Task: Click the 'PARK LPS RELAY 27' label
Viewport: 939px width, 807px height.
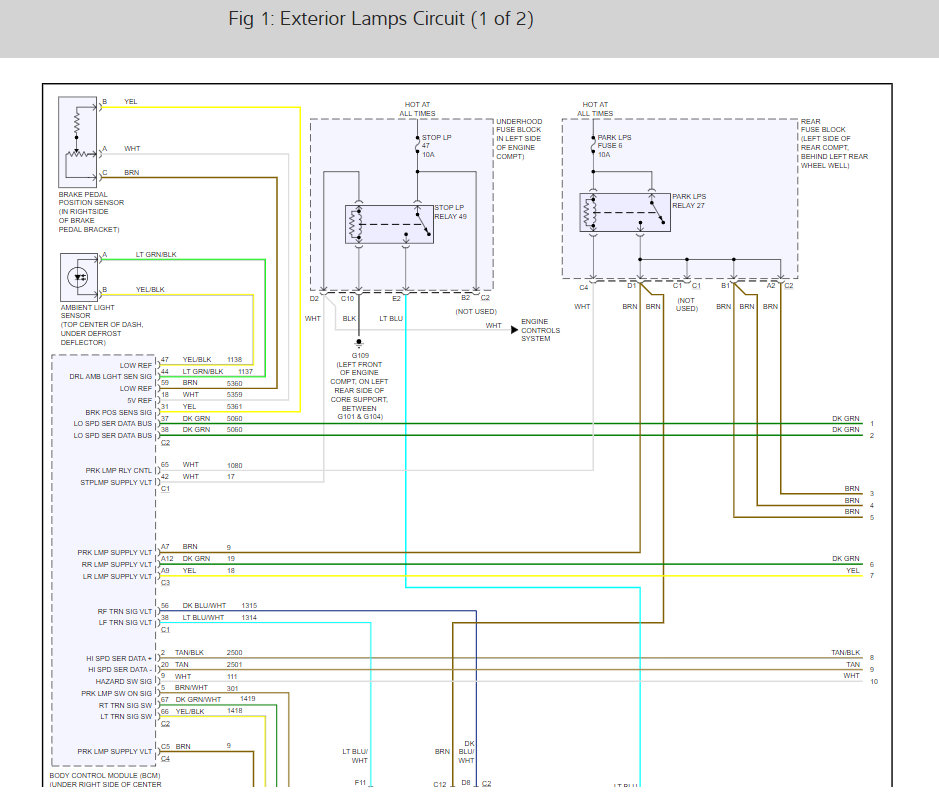Action: click(689, 201)
